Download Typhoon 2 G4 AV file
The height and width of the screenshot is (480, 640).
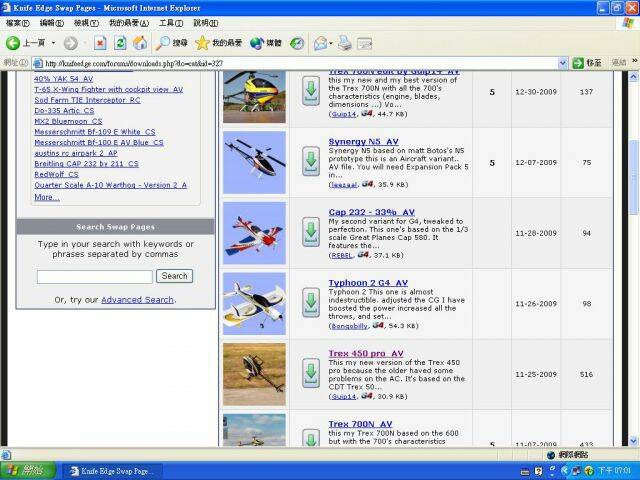(311, 302)
